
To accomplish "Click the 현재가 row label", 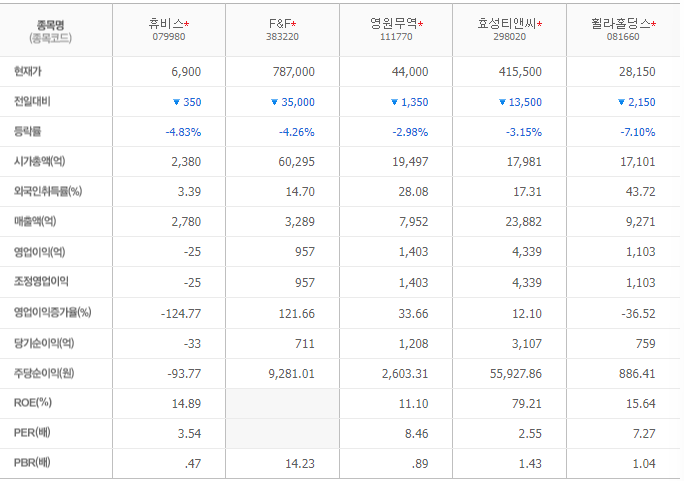I will pos(28,71).
